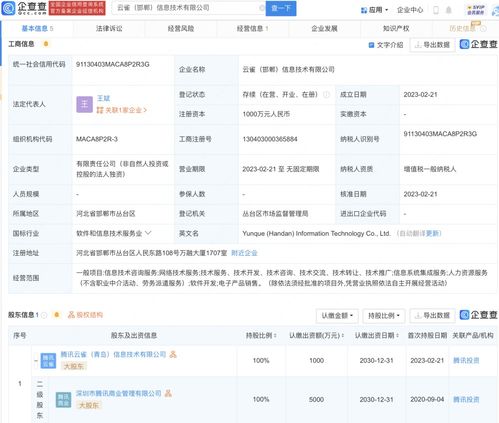The image size is (499, 423).
Task: Click the info icon beside 股东信息
Action: pos(44,315)
